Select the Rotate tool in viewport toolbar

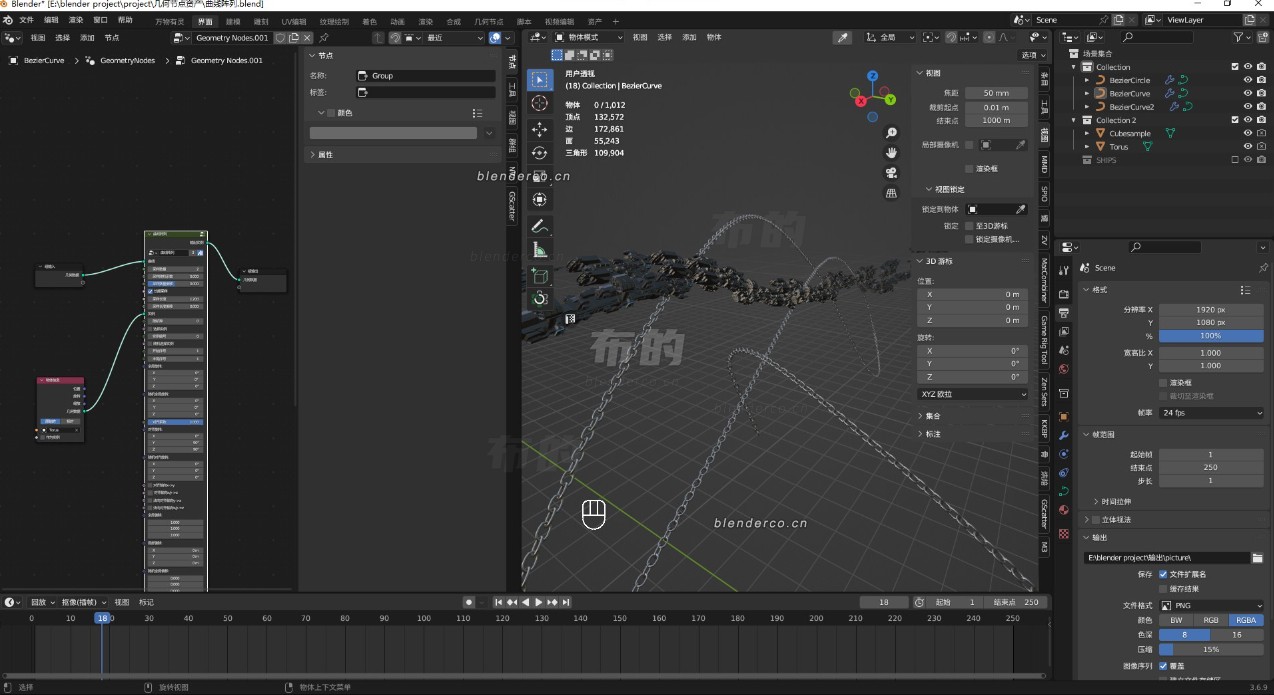pos(540,153)
